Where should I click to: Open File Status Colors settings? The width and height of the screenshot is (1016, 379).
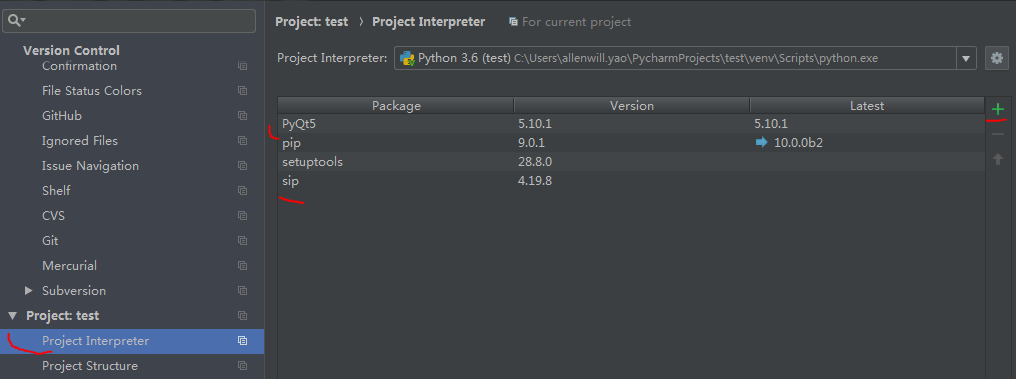(92, 91)
